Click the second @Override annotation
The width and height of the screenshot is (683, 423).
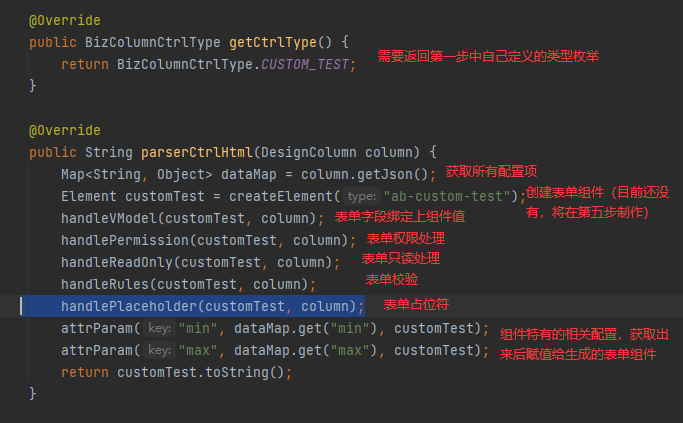(64, 130)
